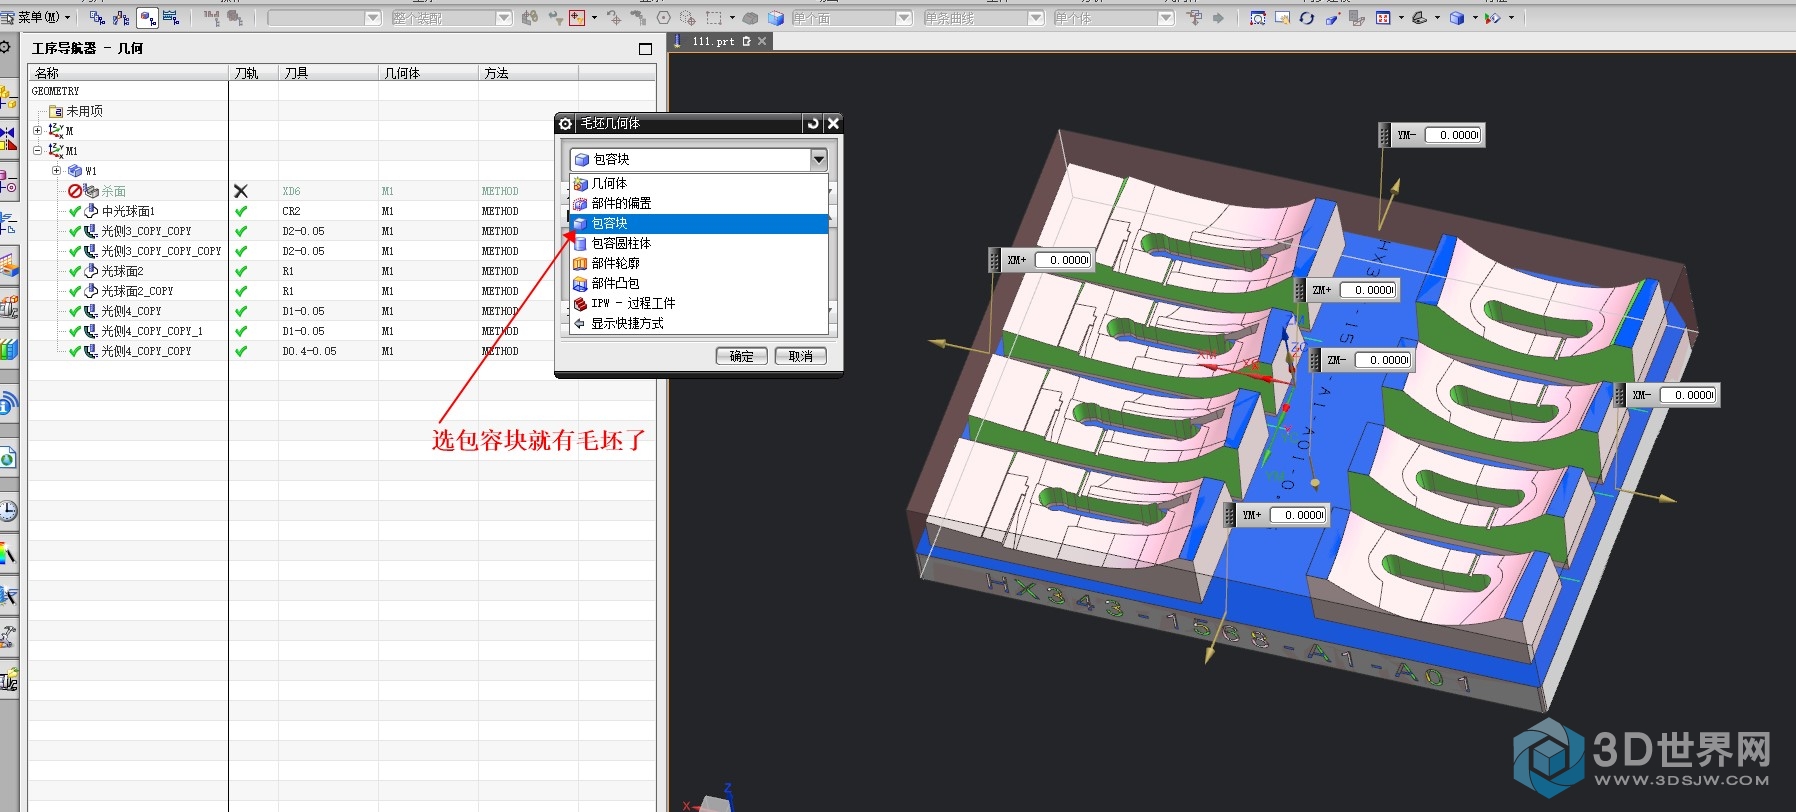1796x812 pixels.
Task: Expand the W1 workpiece node
Action: [x=57, y=170]
